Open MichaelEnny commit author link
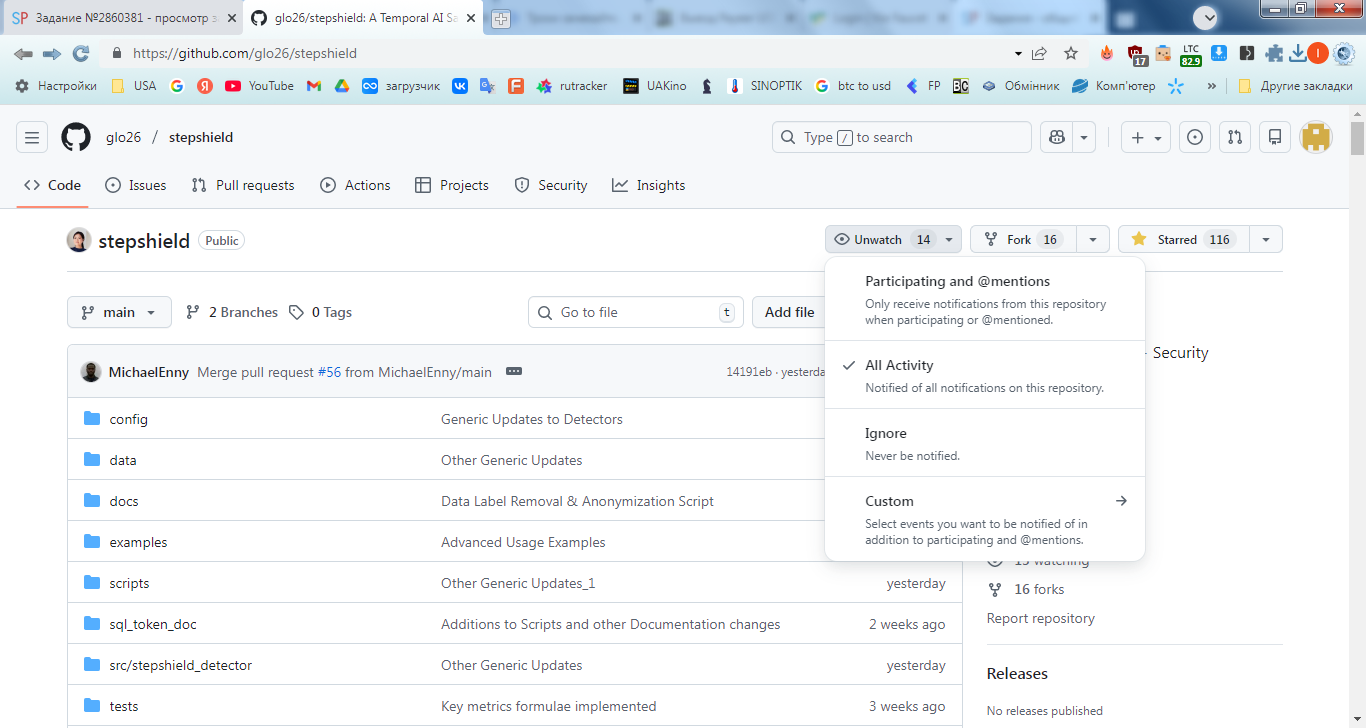 tap(149, 372)
